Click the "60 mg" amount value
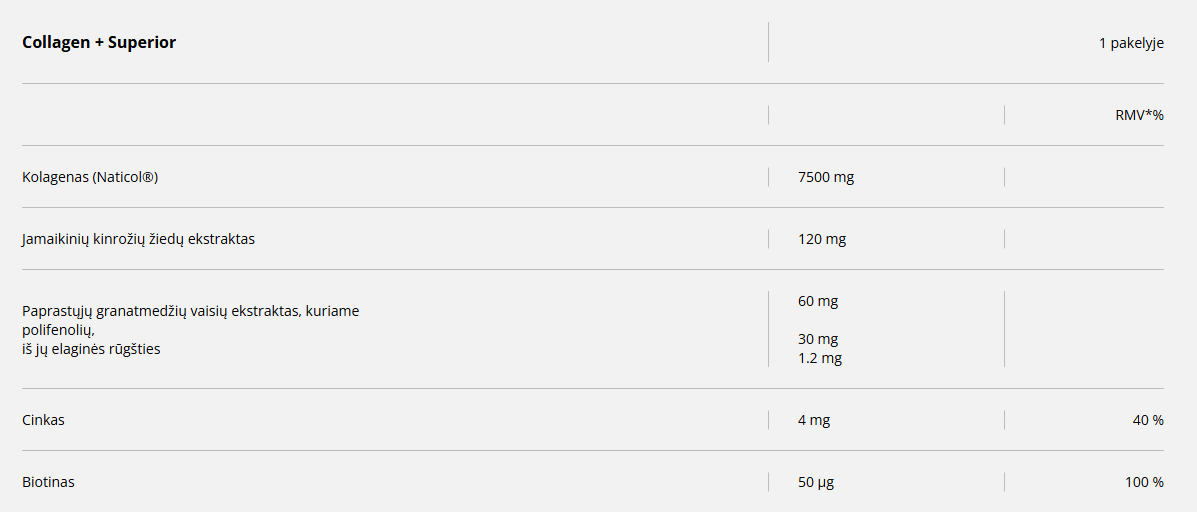 pos(818,301)
